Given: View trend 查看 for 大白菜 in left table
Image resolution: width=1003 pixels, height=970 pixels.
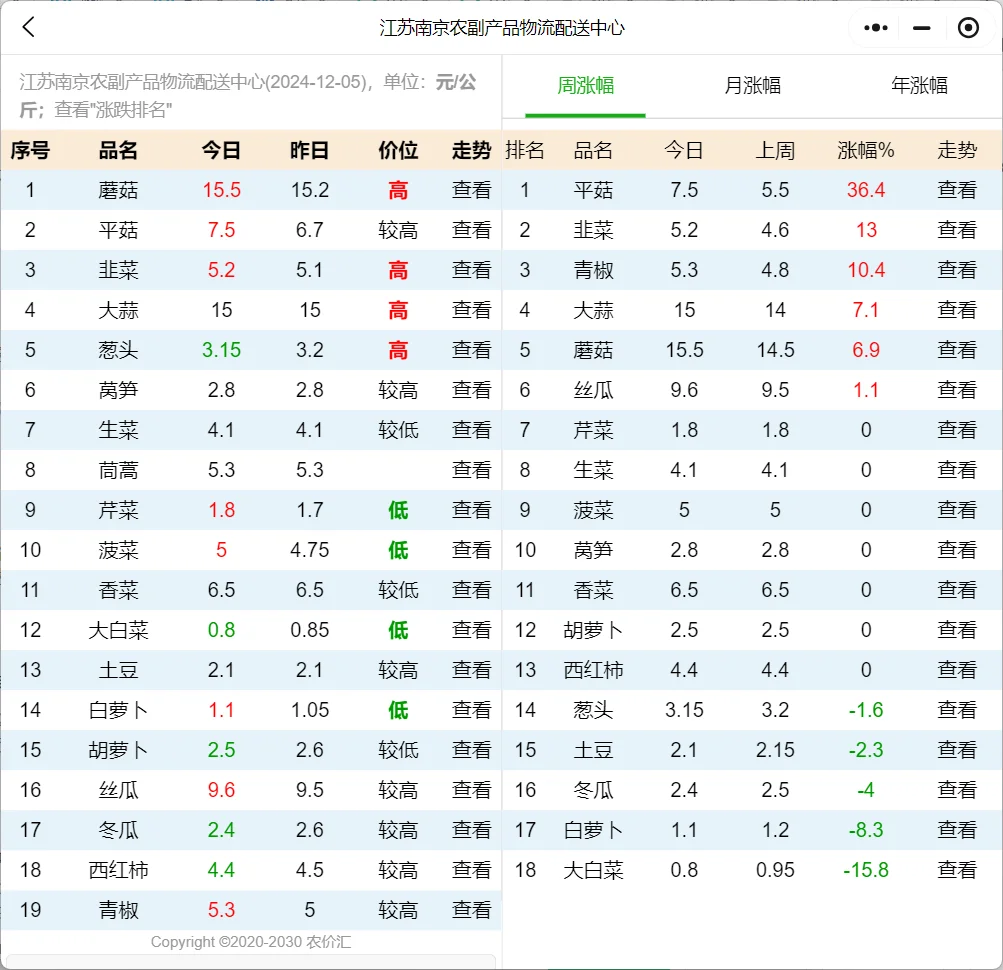Looking at the screenshot, I should (471, 630).
